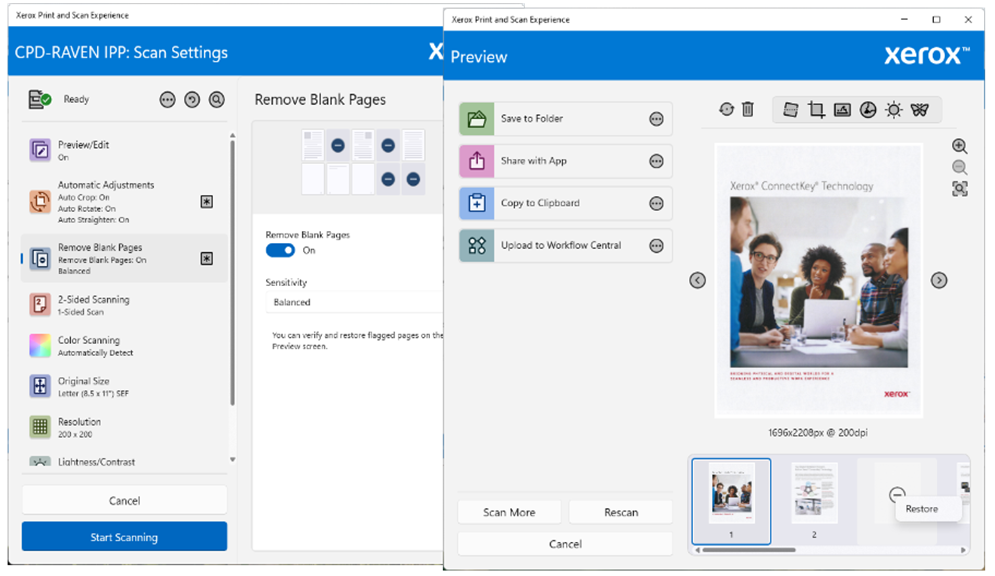This screenshot has height=576, width=995.
Task: Click Save to Folder
Action: click(x=565, y=119)
